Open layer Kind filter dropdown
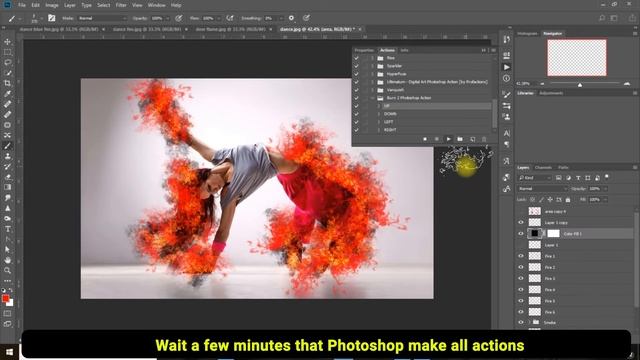The image size is (640, 360). pos(535,178)
